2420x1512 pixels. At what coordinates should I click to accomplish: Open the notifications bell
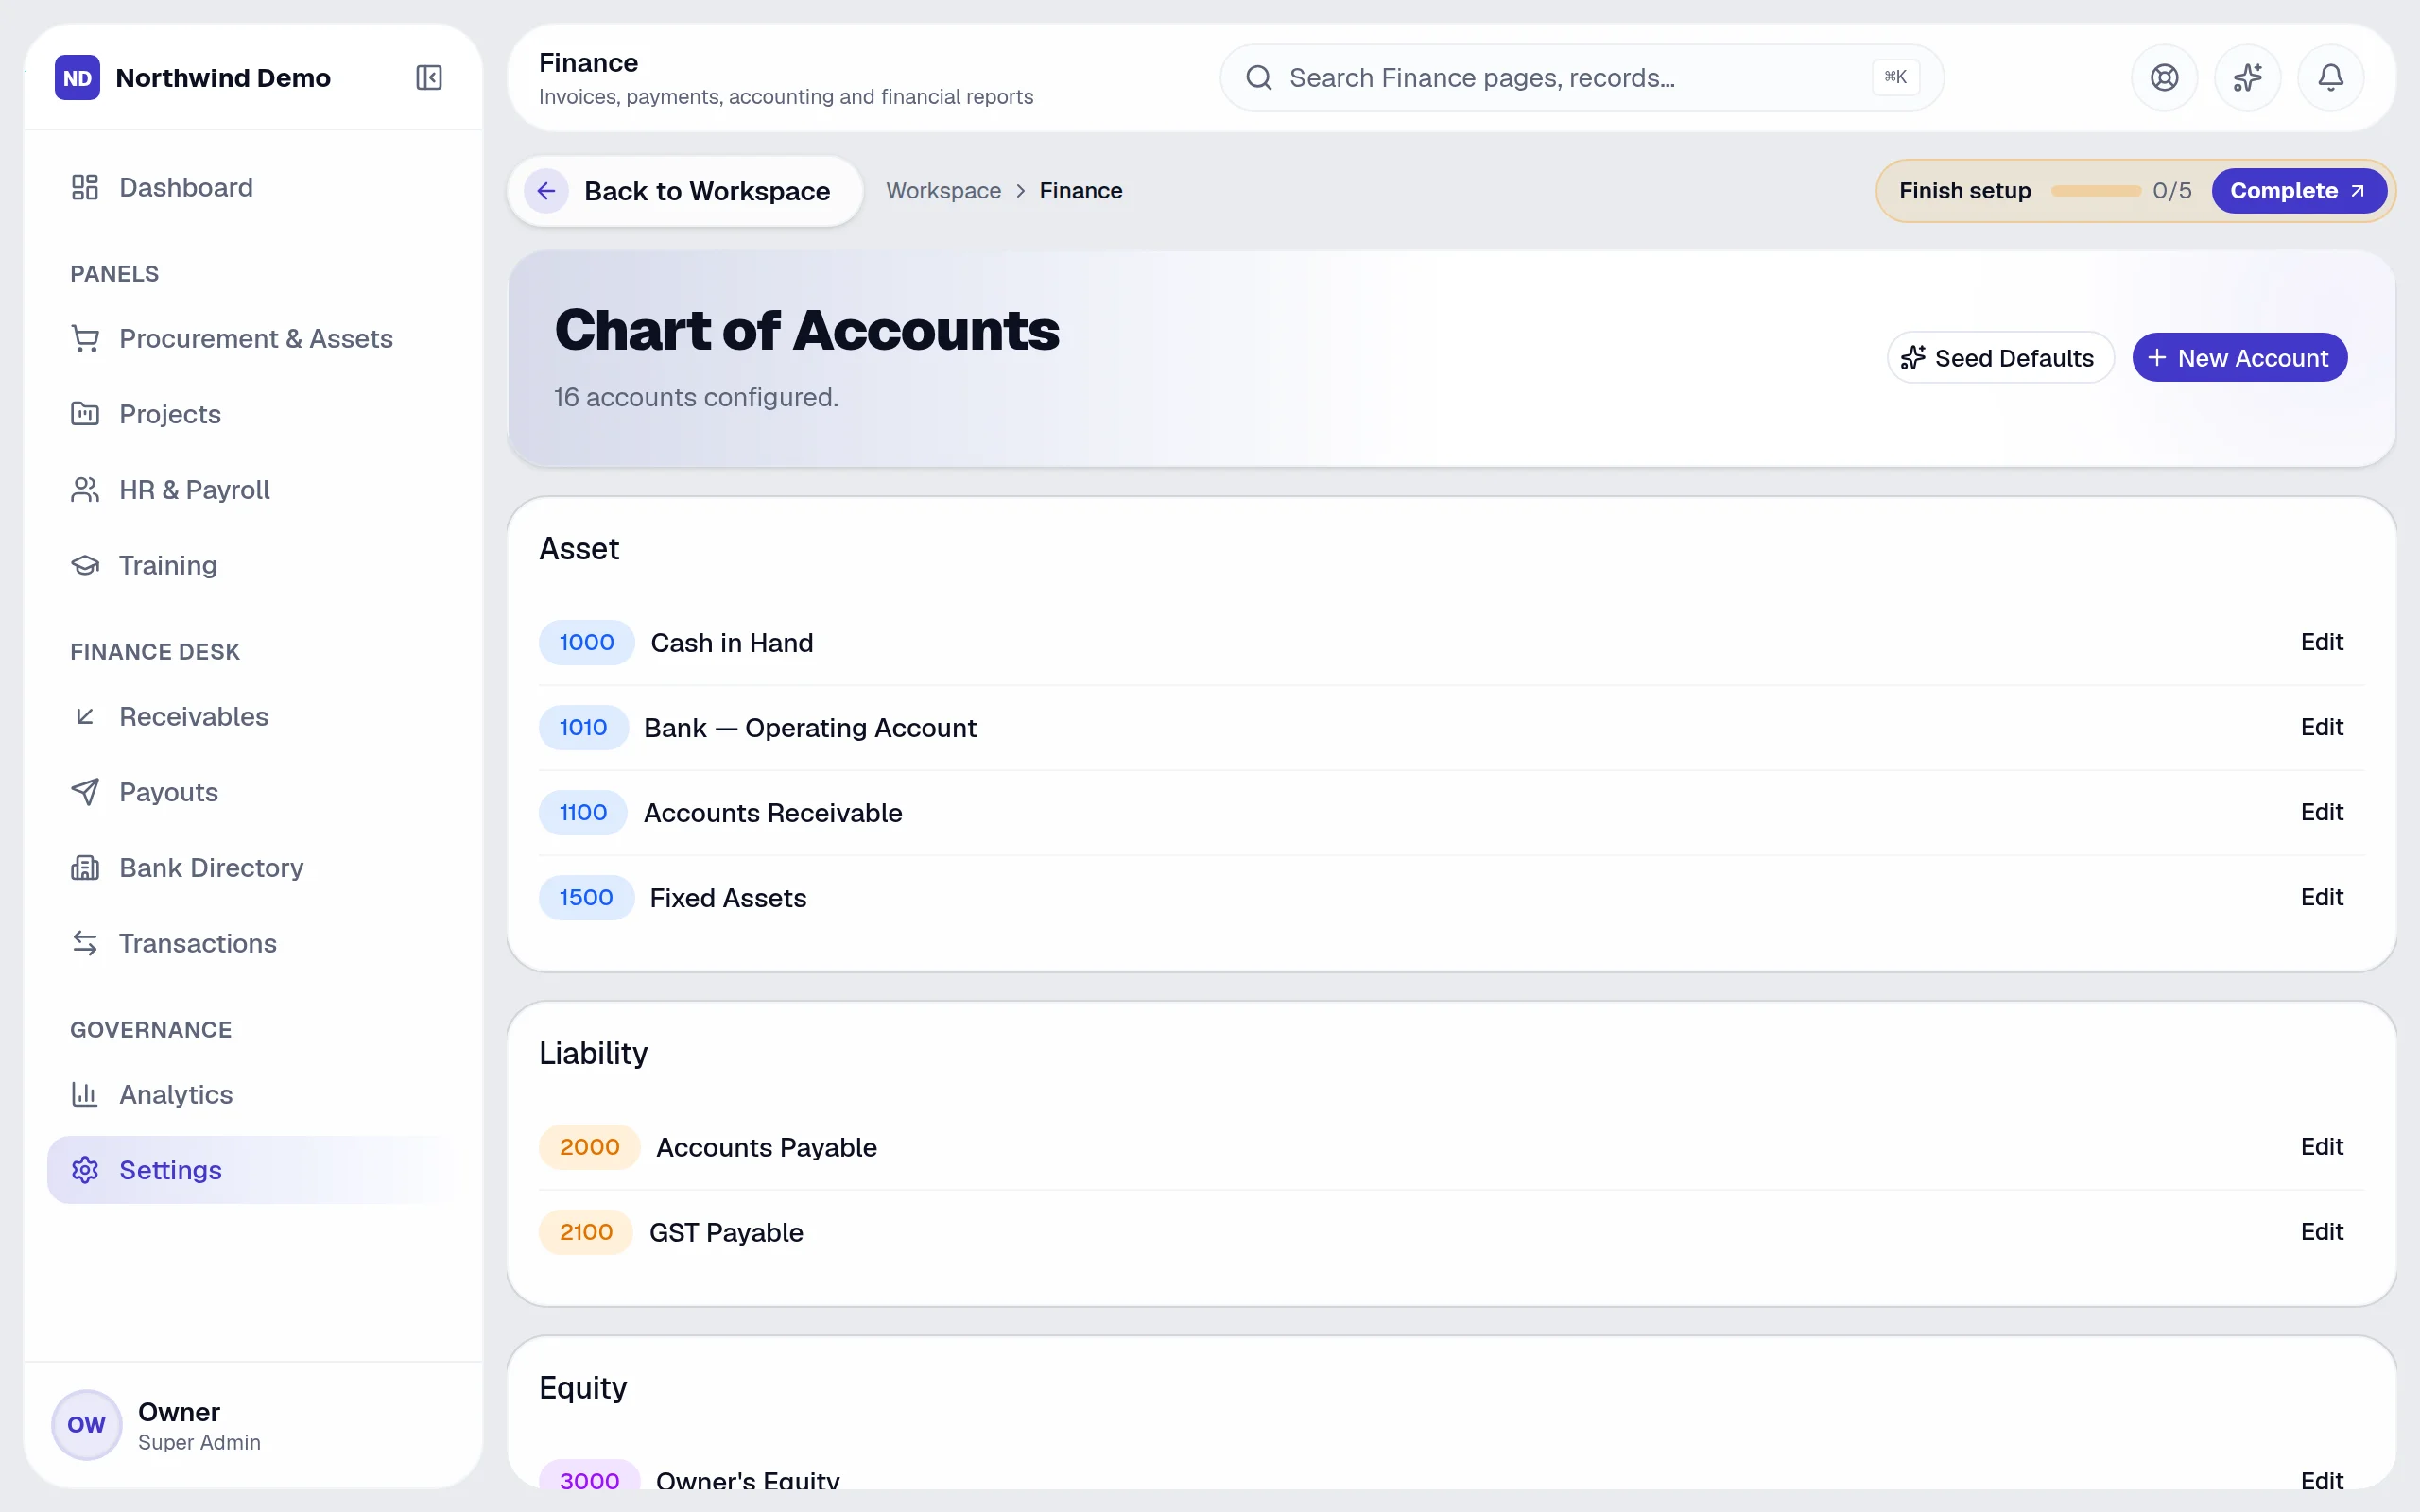(2330, 78)
